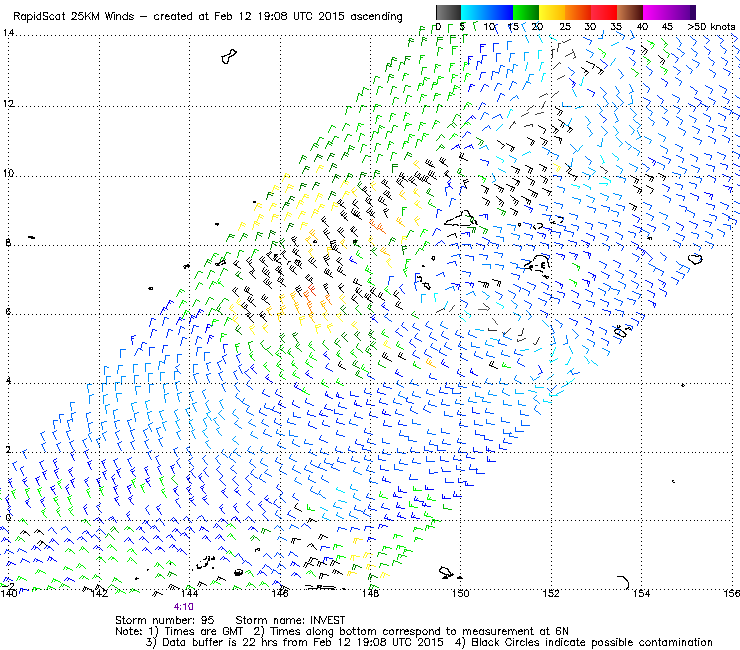Click the '152' longitude axis label
740x650 pixels.
pos(551,593)
